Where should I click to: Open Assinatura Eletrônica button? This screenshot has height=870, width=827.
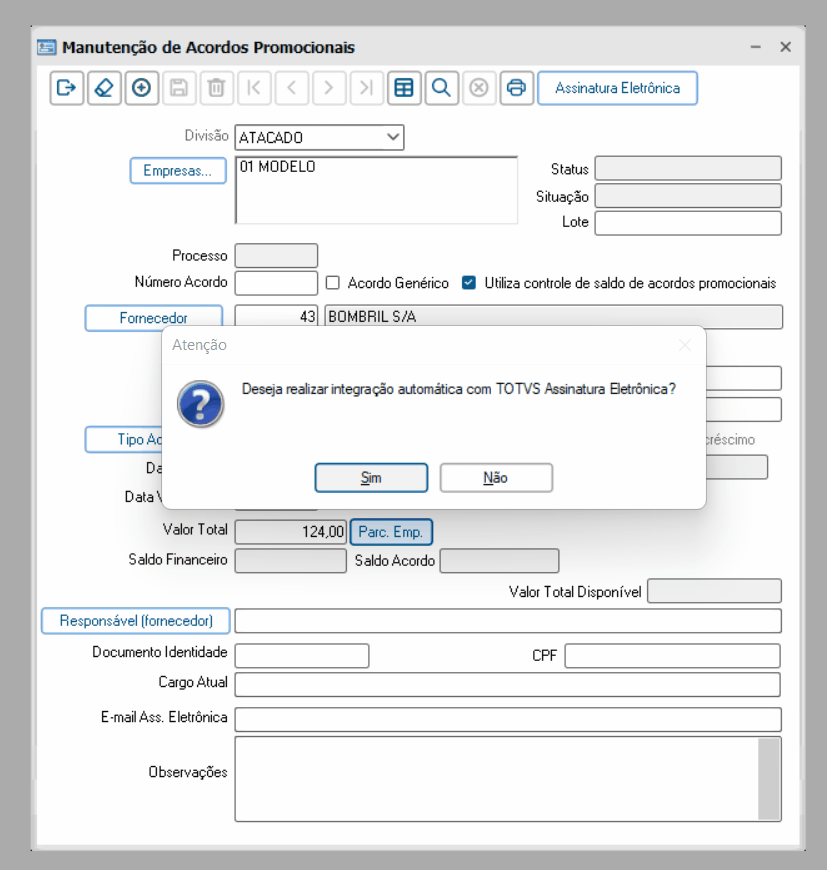click(617, 88)
